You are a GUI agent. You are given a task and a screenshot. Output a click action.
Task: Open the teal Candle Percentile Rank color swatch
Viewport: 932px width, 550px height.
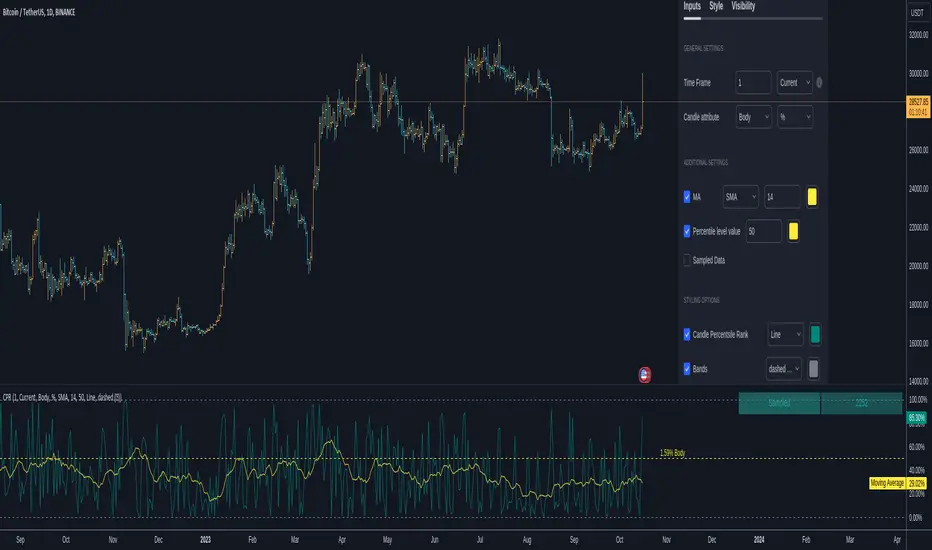pyautogui.click(x=817, y=334)
